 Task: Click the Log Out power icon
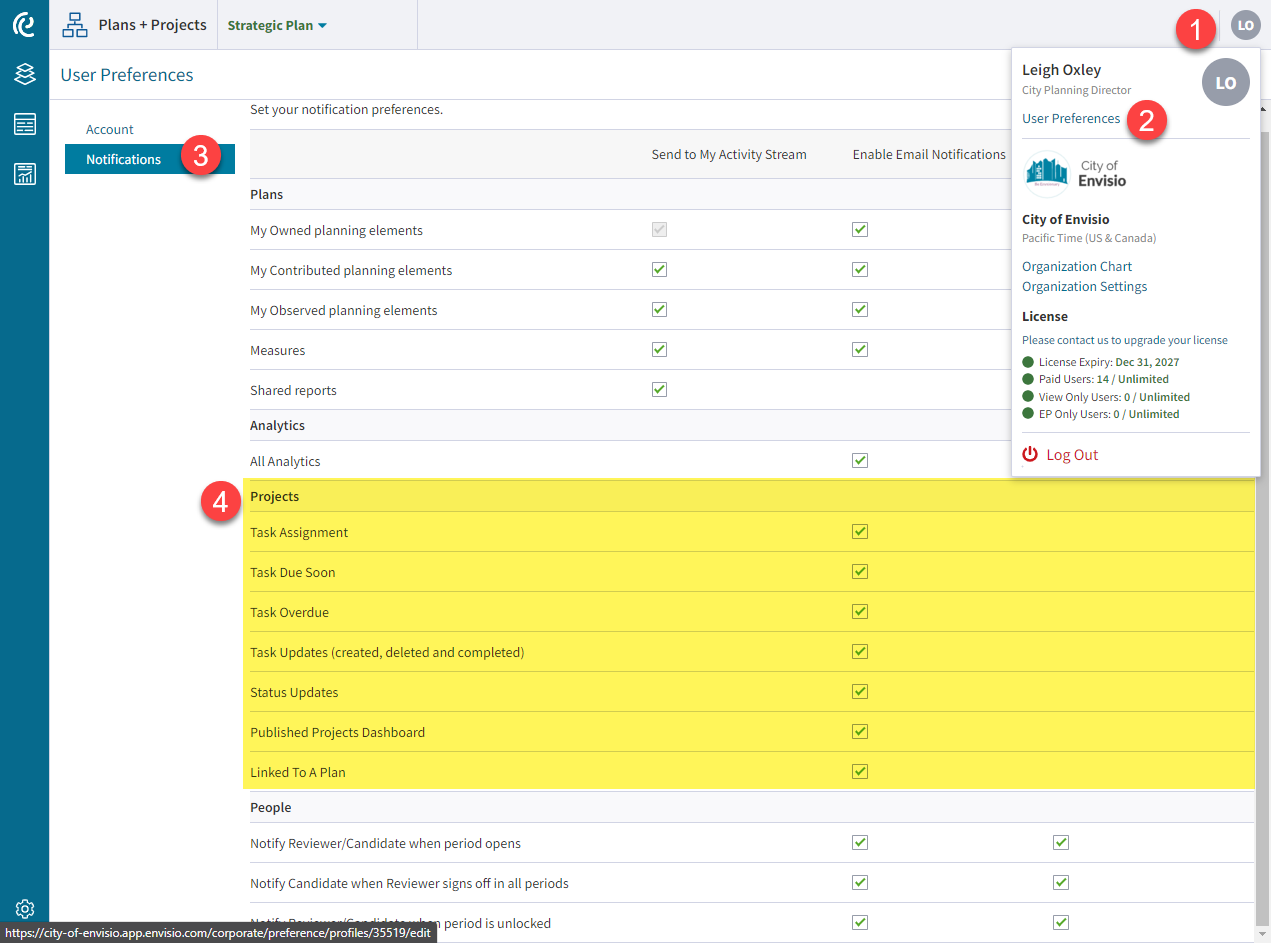(1030, 454)
